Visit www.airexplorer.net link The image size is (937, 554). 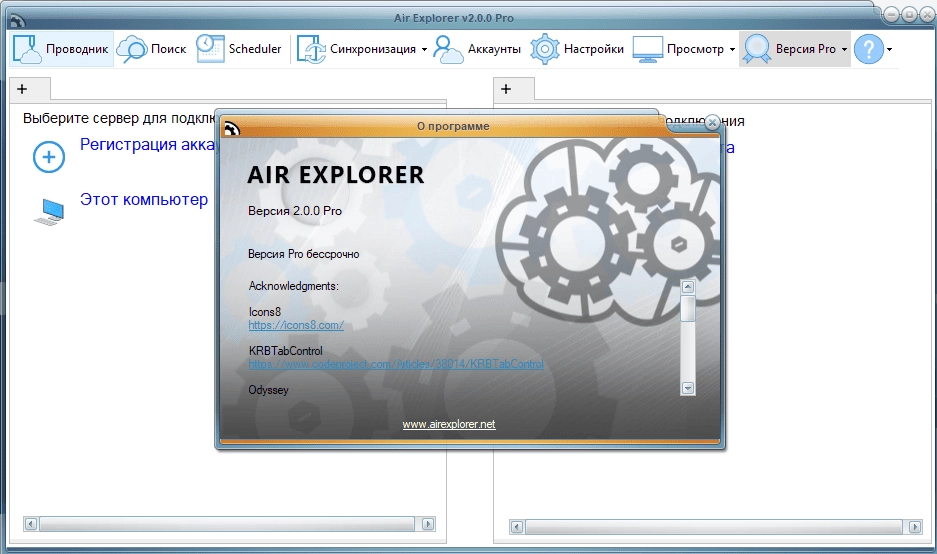pos(449,424)
